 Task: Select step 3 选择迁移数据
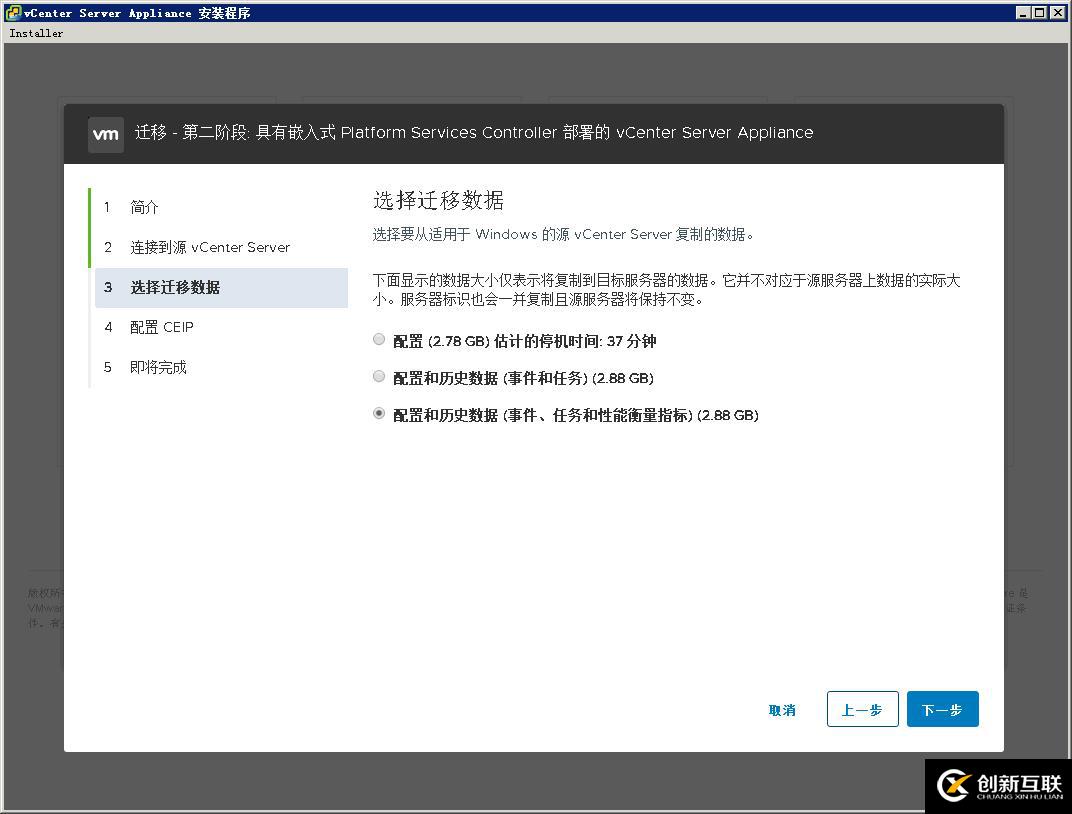[222, 288]
